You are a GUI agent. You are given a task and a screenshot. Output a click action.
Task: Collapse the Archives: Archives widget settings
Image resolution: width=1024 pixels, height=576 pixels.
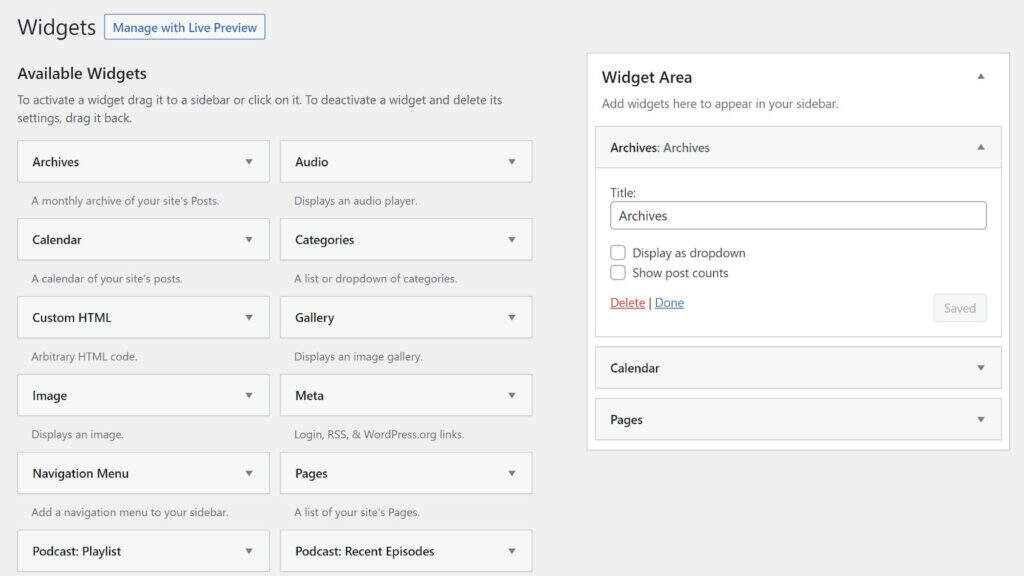pos(981,148)
